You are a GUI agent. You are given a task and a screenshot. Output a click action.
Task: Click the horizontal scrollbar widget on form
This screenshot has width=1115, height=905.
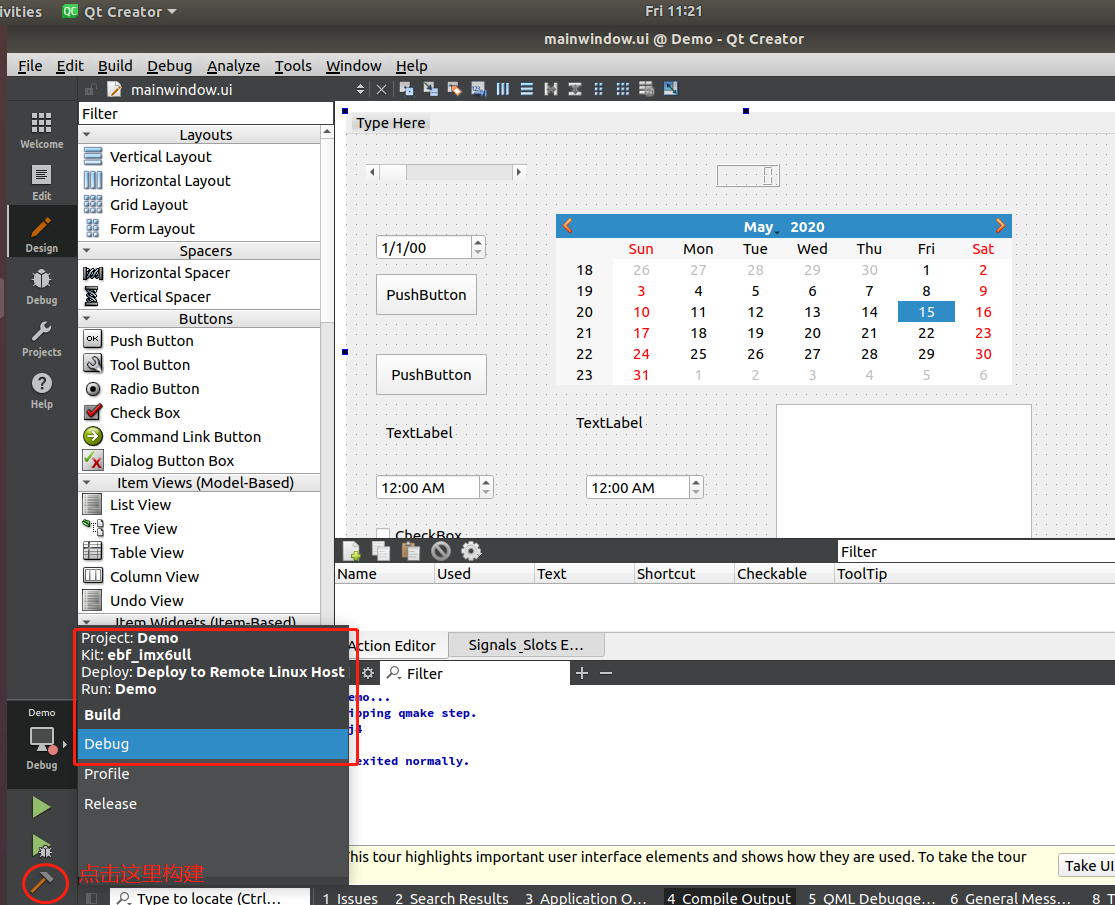click(x=446, y=171)
